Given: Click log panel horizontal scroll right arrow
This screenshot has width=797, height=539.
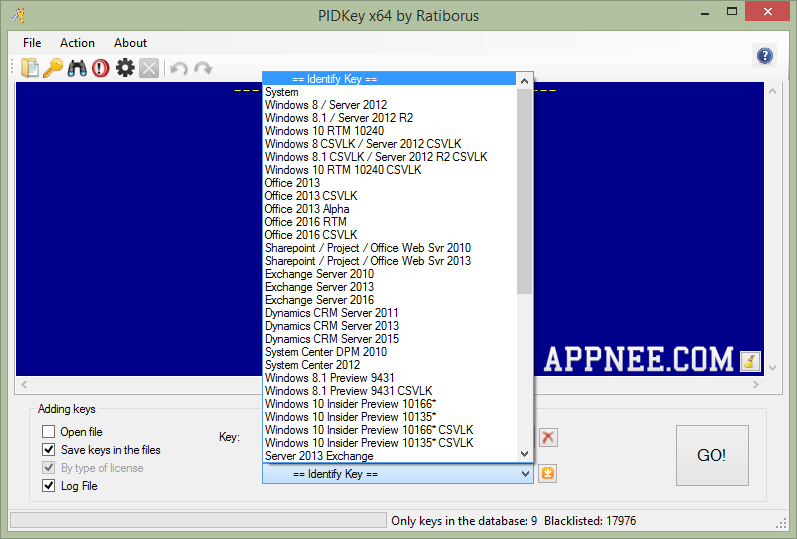Looking at the screenshot, I should (756, 384).
